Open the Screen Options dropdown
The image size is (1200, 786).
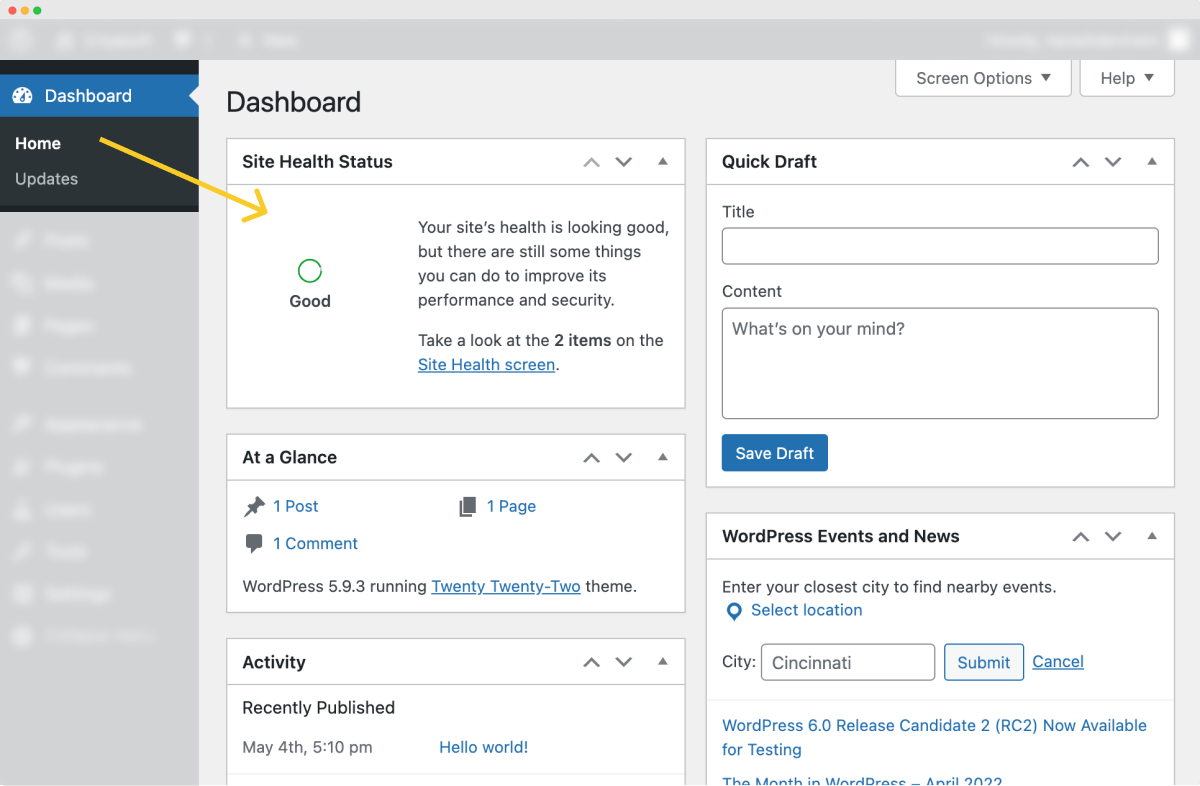tap(984, 78)
